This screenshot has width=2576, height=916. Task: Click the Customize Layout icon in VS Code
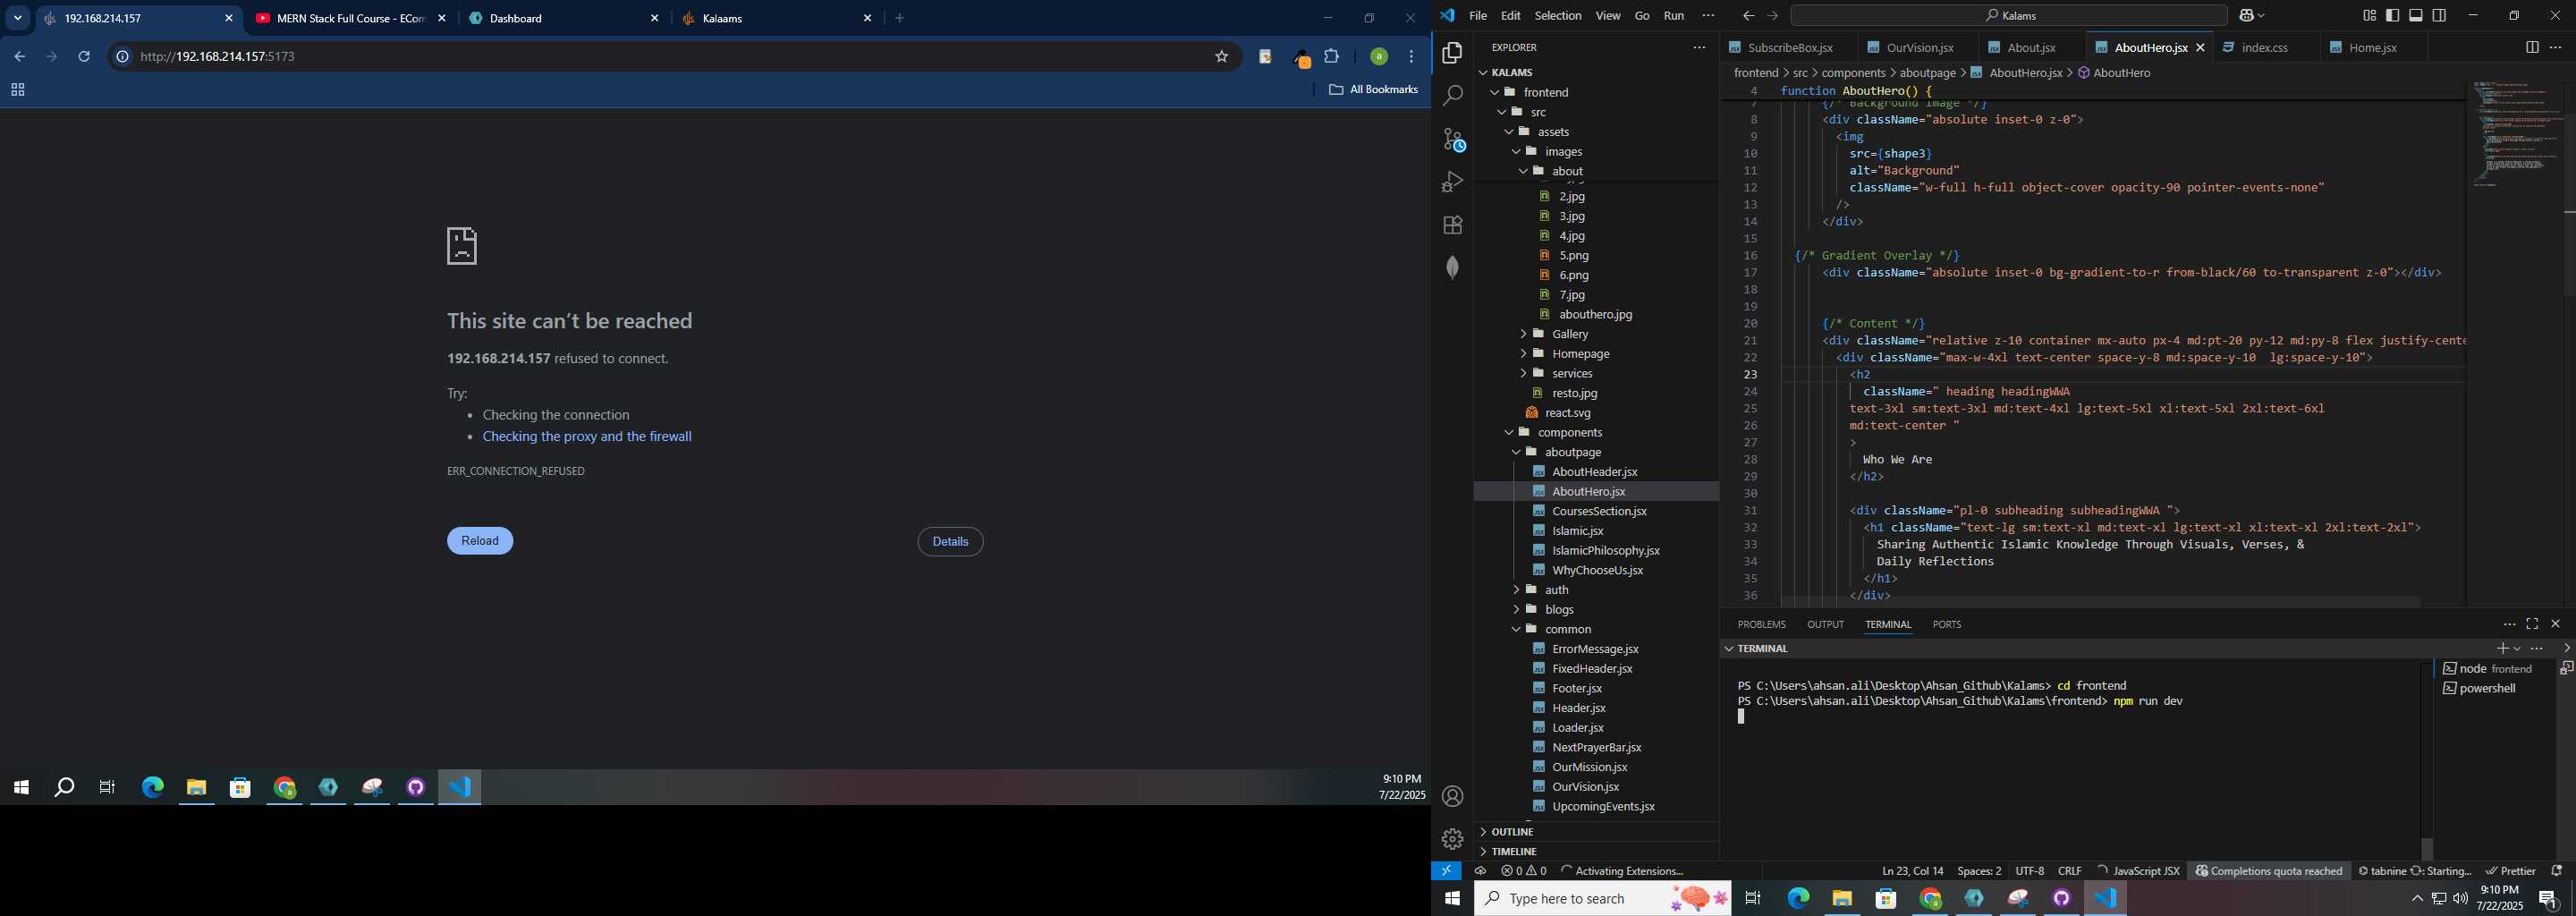tap(2369, 16)
